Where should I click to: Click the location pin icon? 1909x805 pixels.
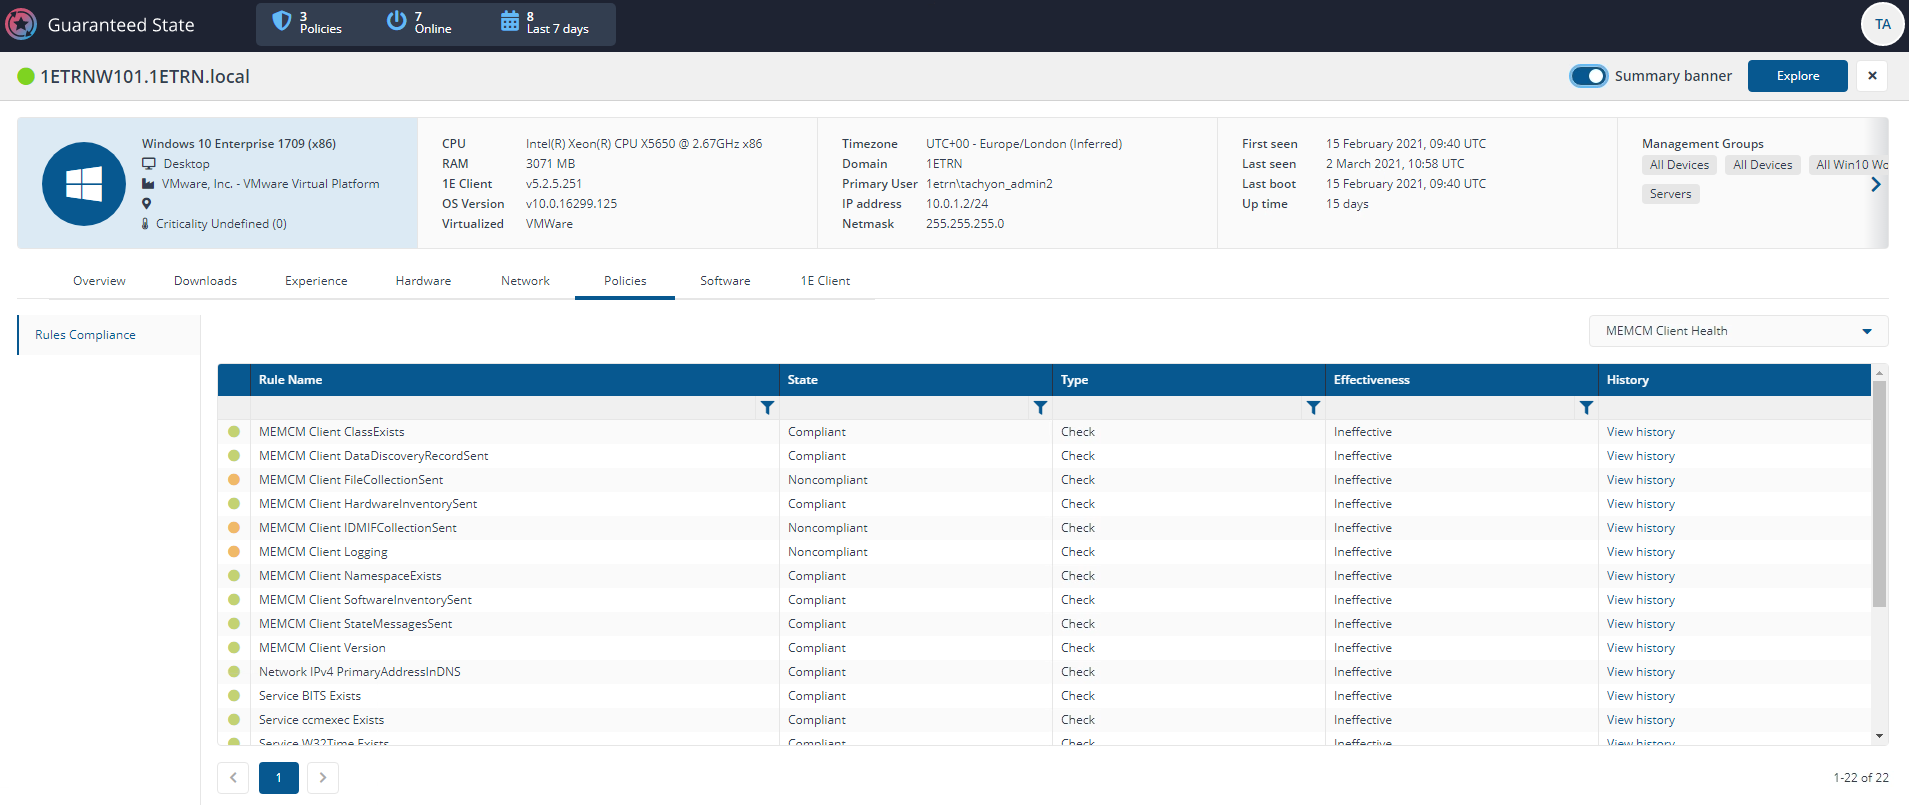[147, 204]
